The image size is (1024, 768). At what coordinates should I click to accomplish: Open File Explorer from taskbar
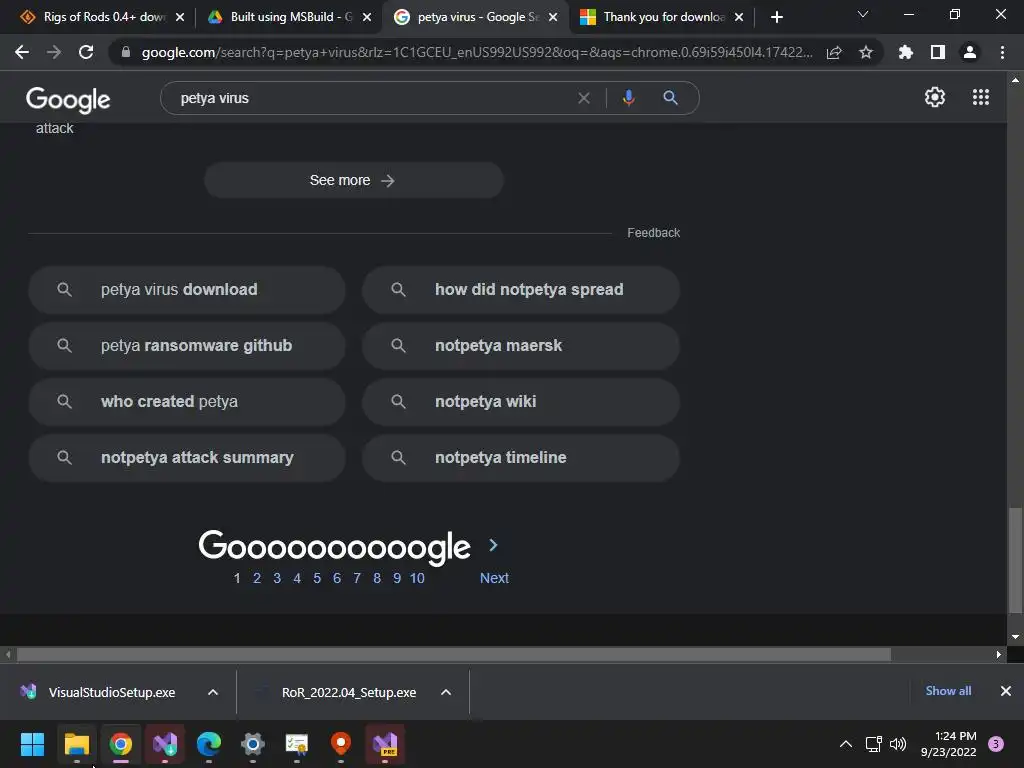tap(76, 744)
